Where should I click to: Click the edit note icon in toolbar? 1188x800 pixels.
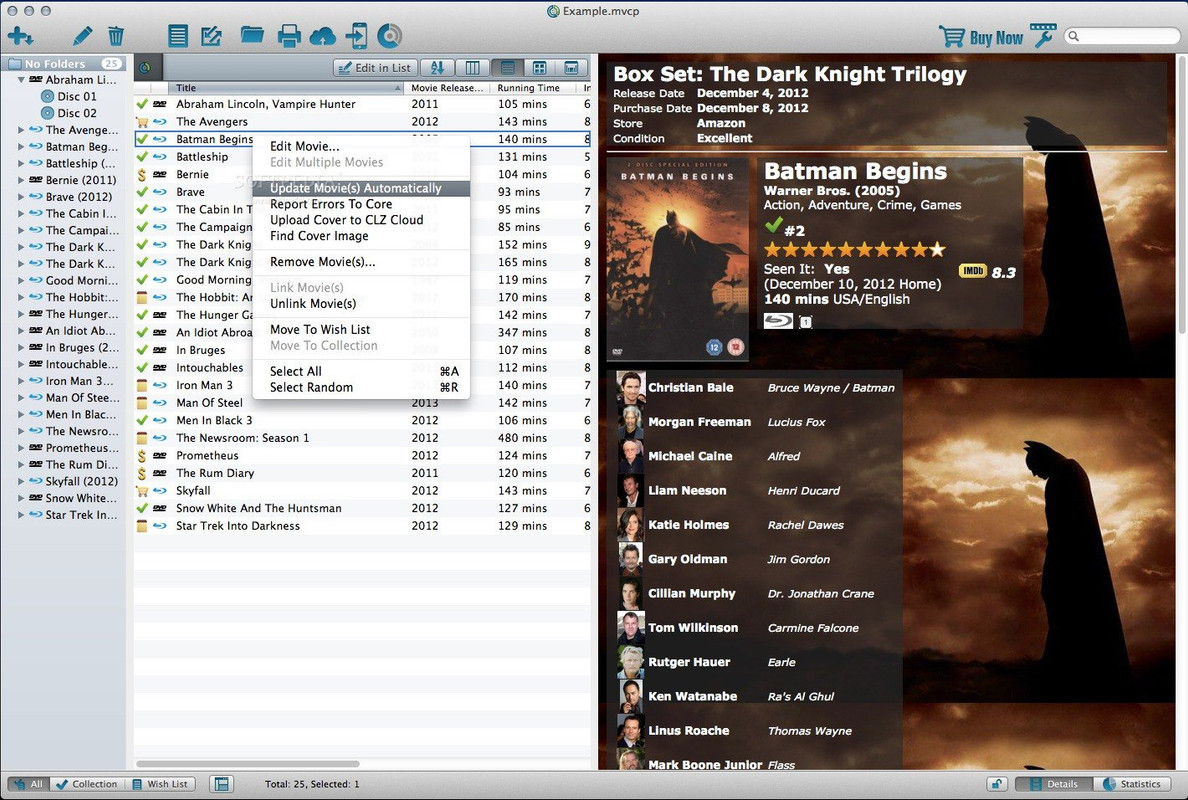tap(211, 36)
